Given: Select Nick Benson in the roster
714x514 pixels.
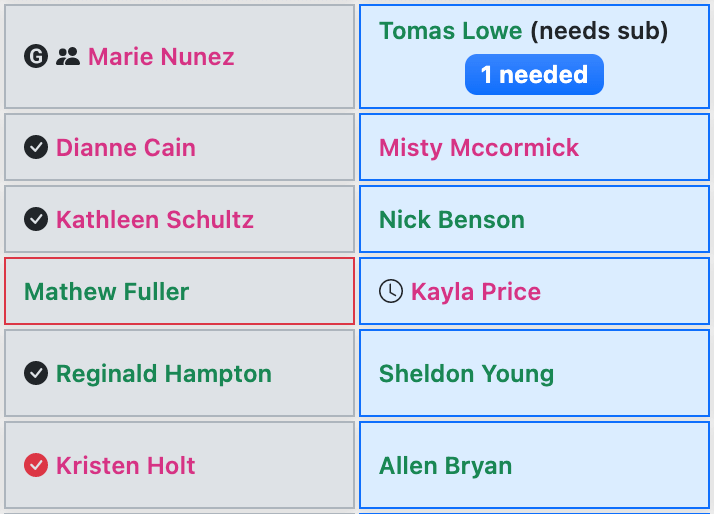Looking at the screenshot, I should 452,219.
